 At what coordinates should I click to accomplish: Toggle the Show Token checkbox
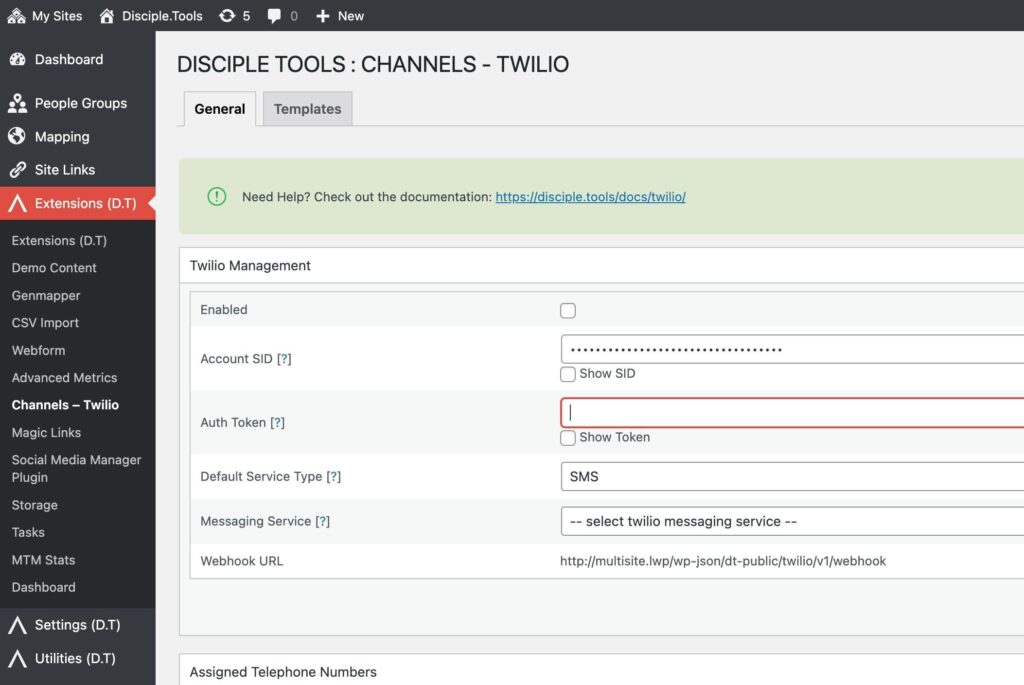coord(568,438)
